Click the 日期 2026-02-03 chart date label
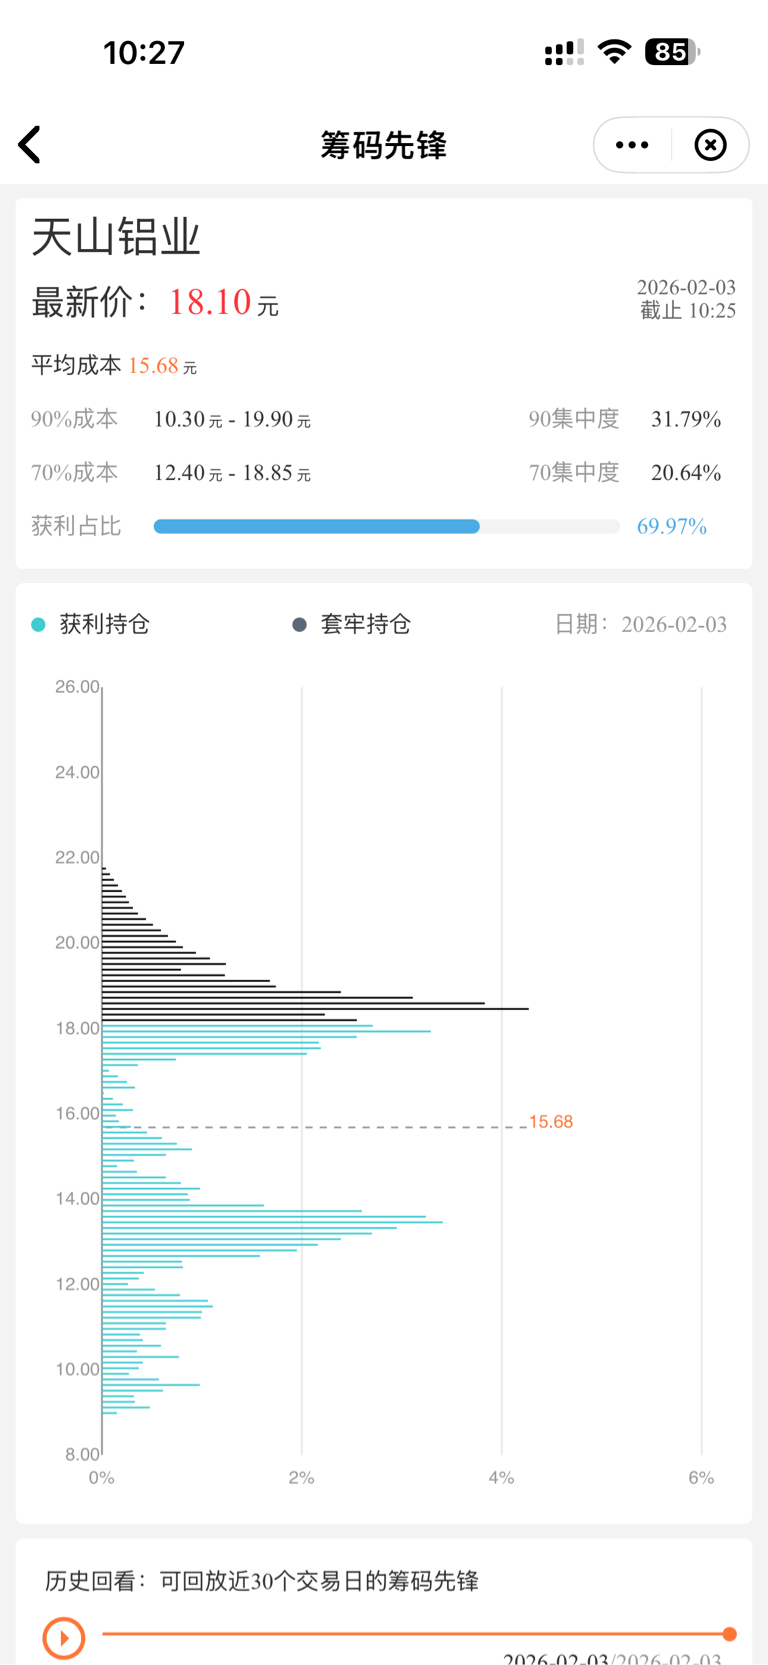This screenshot has height=1665, width=768. (641, 625)
